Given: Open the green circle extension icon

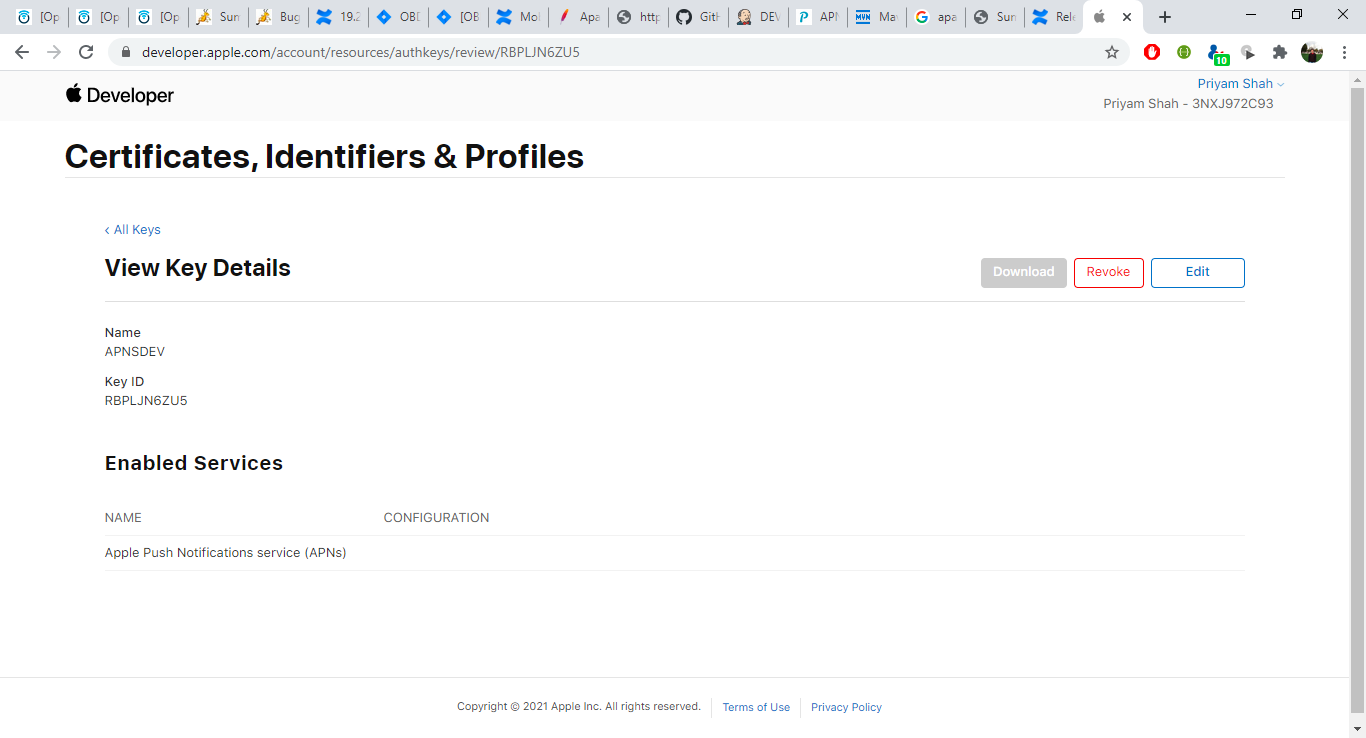Looking at the screenshot, I should tap(1184, 52).
